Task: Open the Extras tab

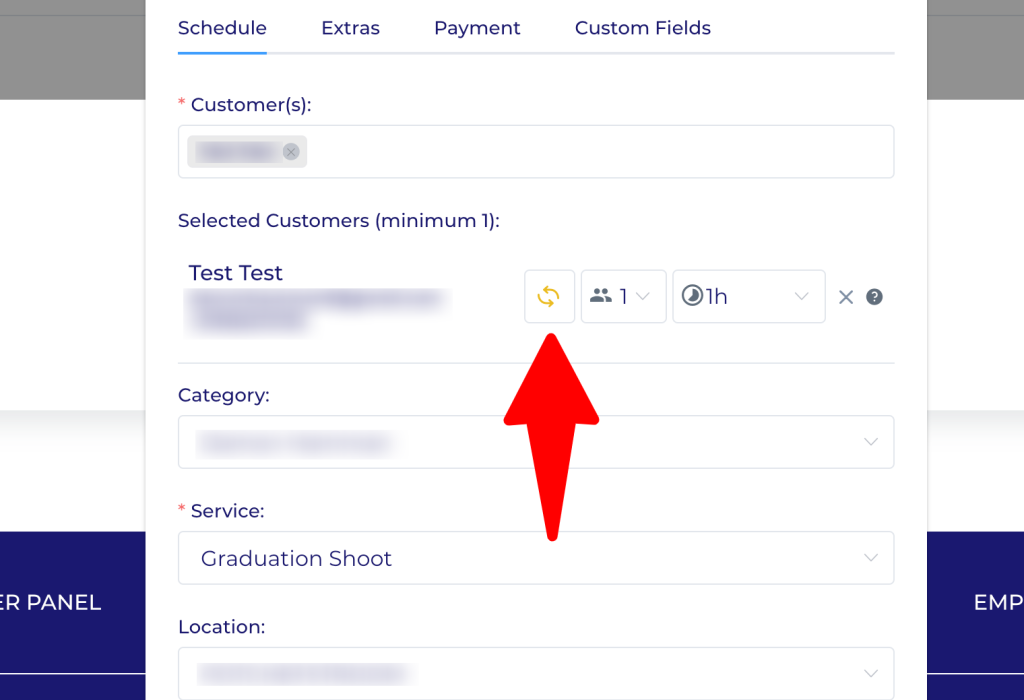Action: pos(350,28)
